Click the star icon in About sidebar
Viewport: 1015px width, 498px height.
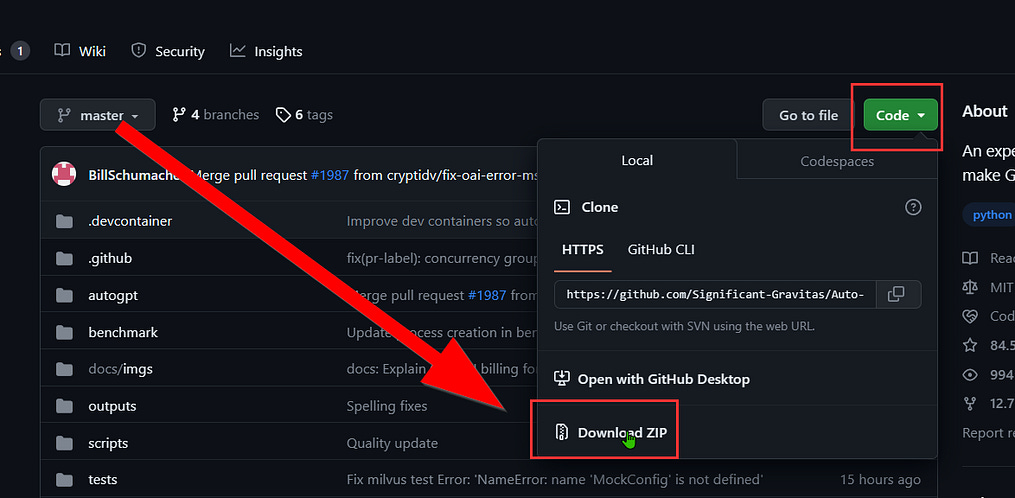(970, 345)
